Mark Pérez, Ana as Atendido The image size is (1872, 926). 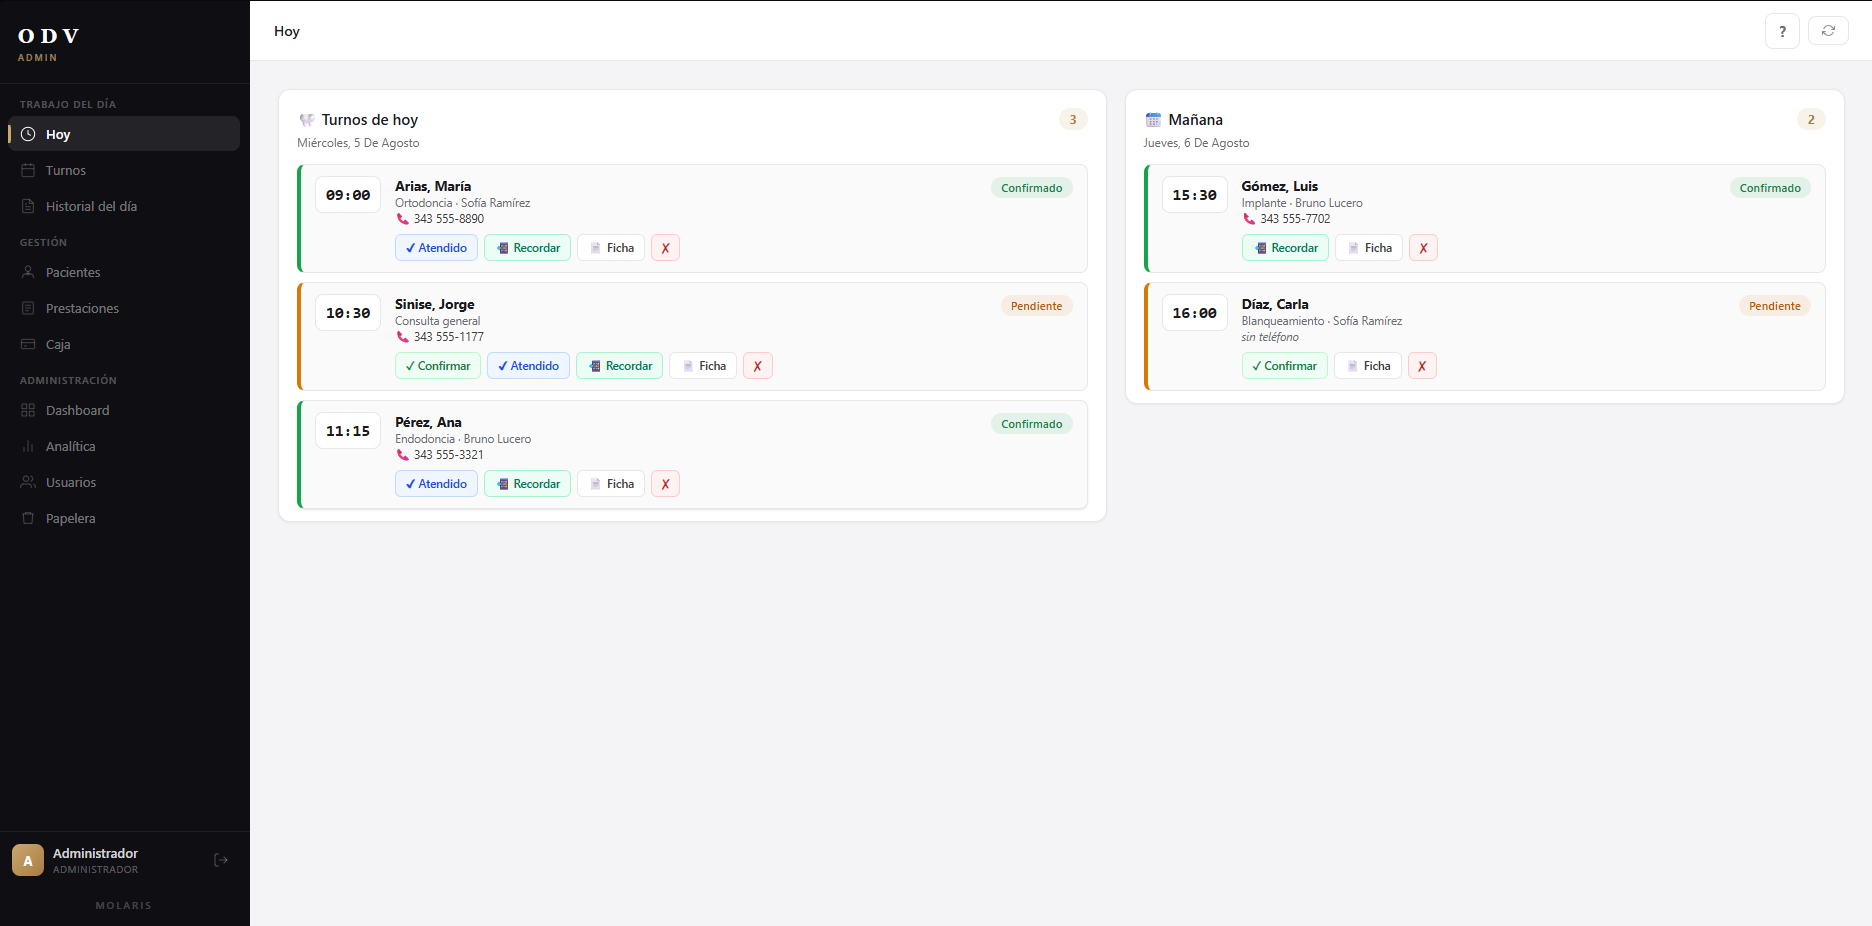[x=436, y=484]
